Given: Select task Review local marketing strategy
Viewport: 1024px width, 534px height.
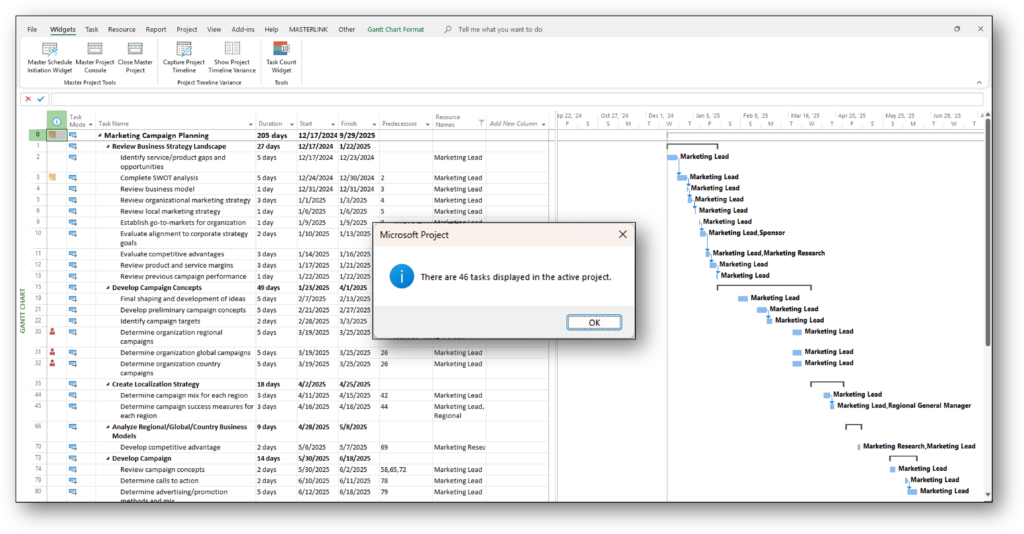Looking at the screenshot, I should click(170, 212).
